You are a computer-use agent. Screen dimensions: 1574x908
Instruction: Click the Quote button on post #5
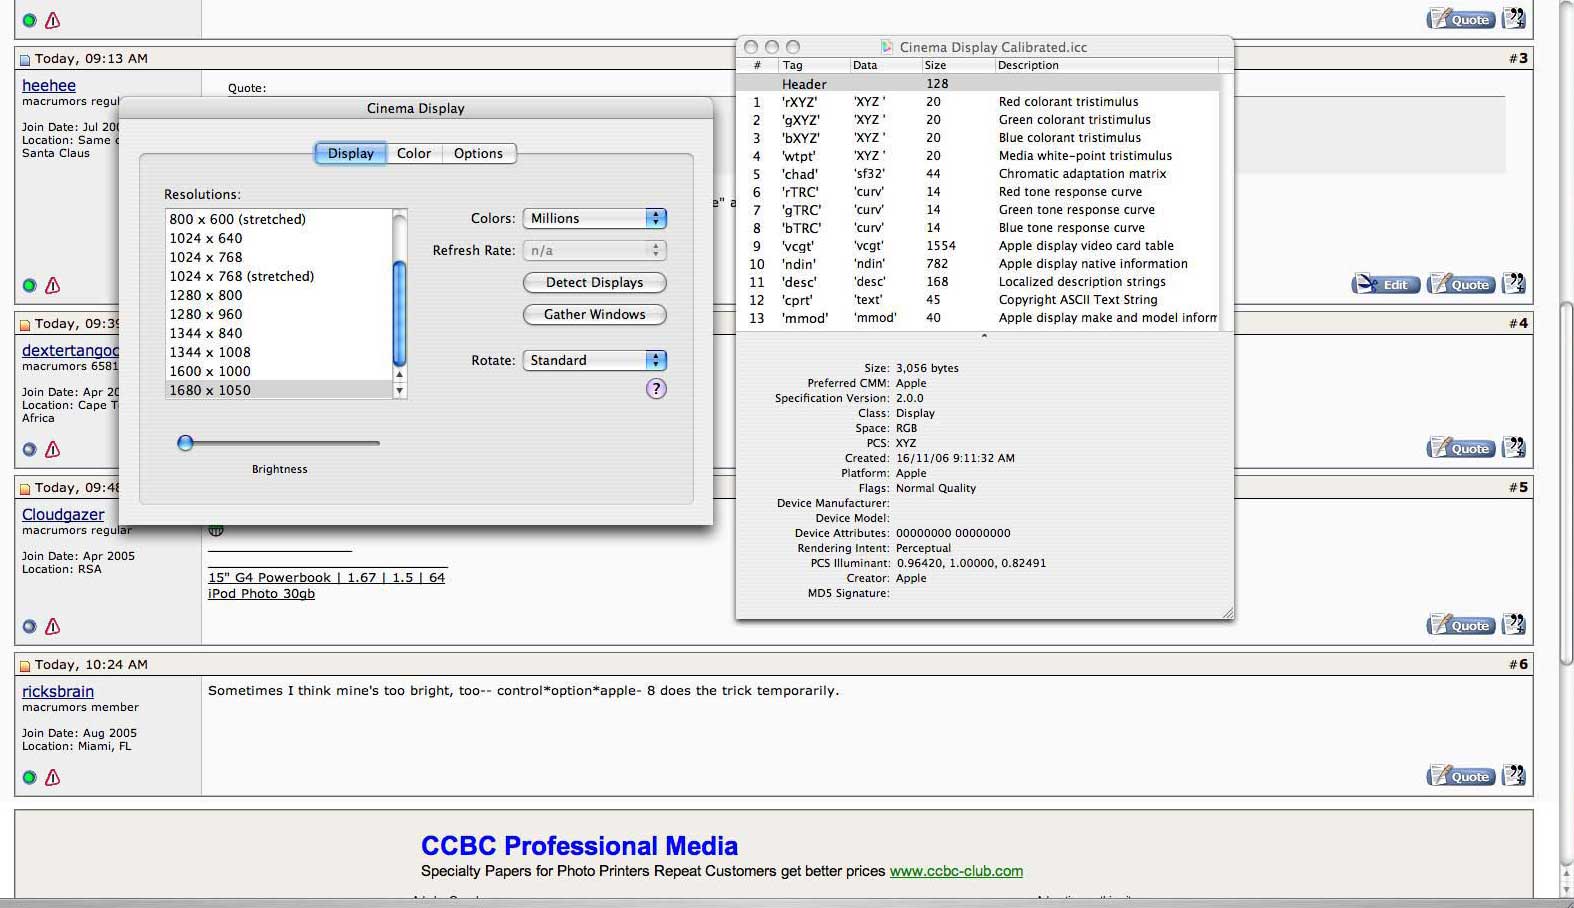(1461, 625)
